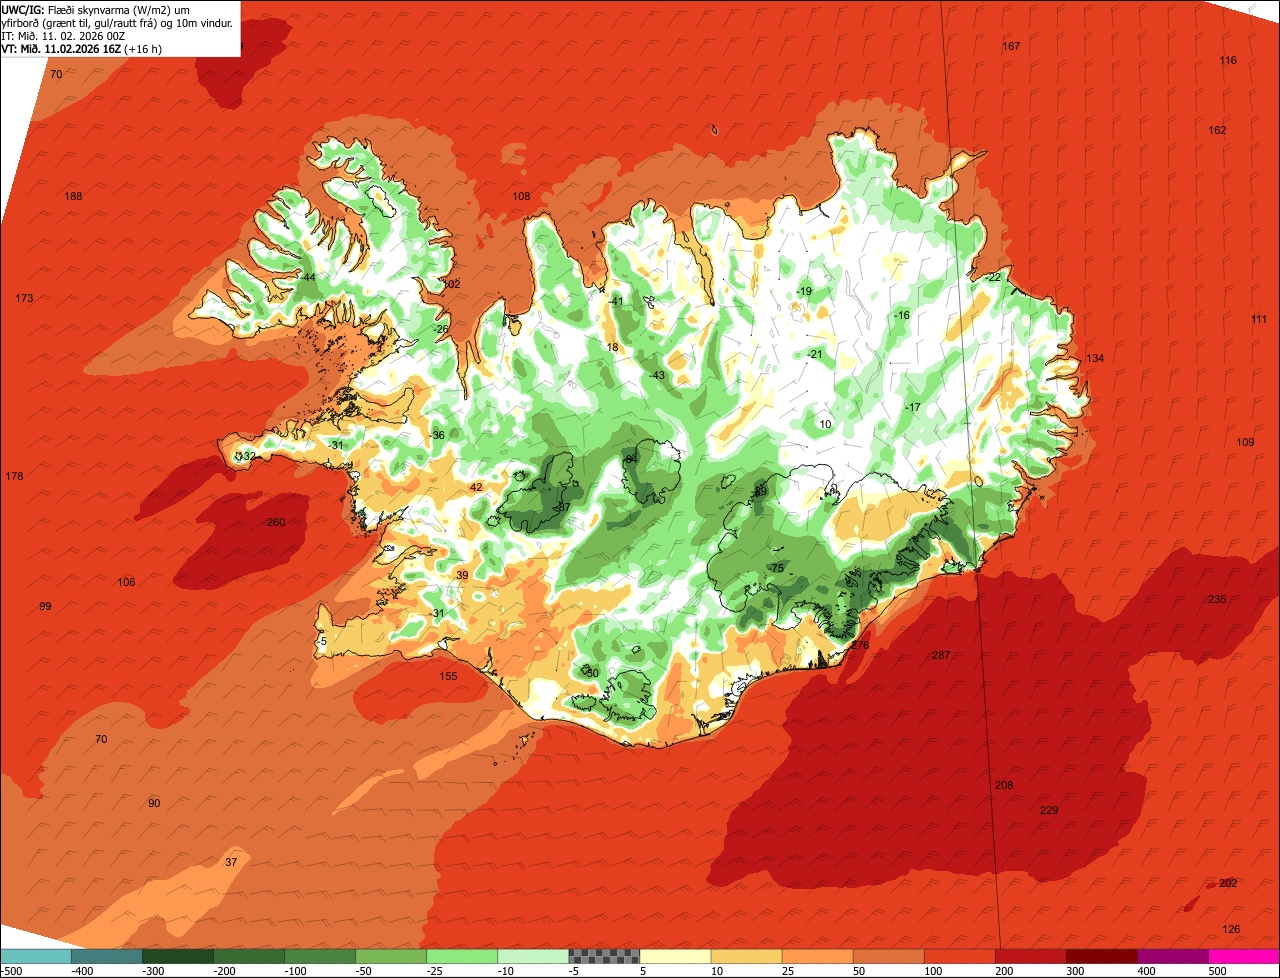The image size is (1280, 978).
Task: Click the magenta legend swatch above 500
Action: pos(1244,956)
